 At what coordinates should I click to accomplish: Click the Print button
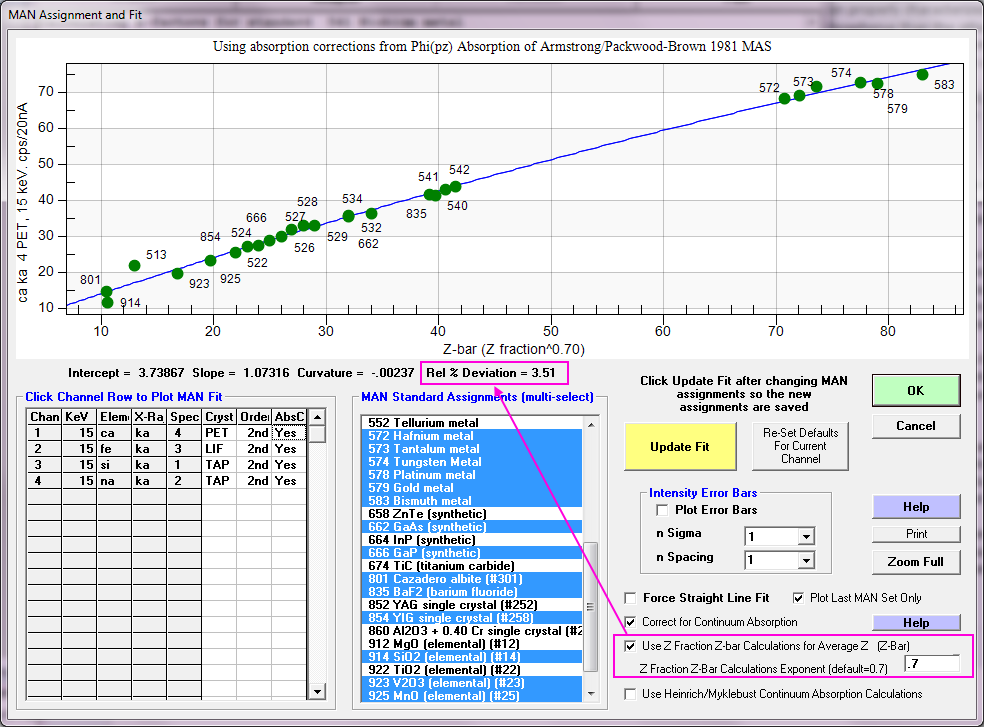coord(915,533)
